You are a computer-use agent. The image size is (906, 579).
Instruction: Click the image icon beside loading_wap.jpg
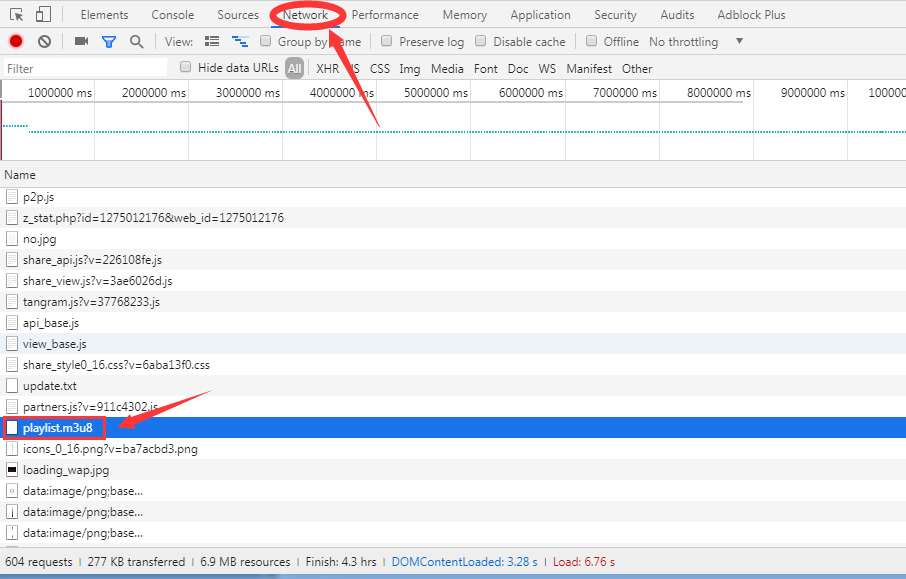coord(12,470)
